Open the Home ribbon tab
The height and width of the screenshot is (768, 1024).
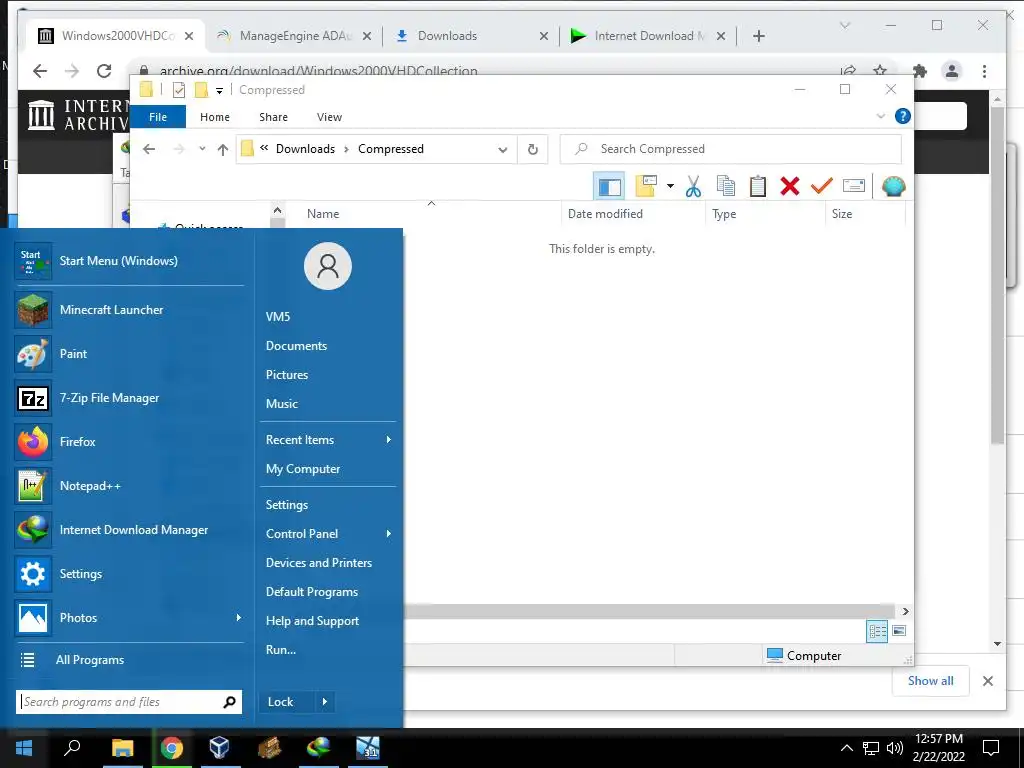[x=215, y=117]
